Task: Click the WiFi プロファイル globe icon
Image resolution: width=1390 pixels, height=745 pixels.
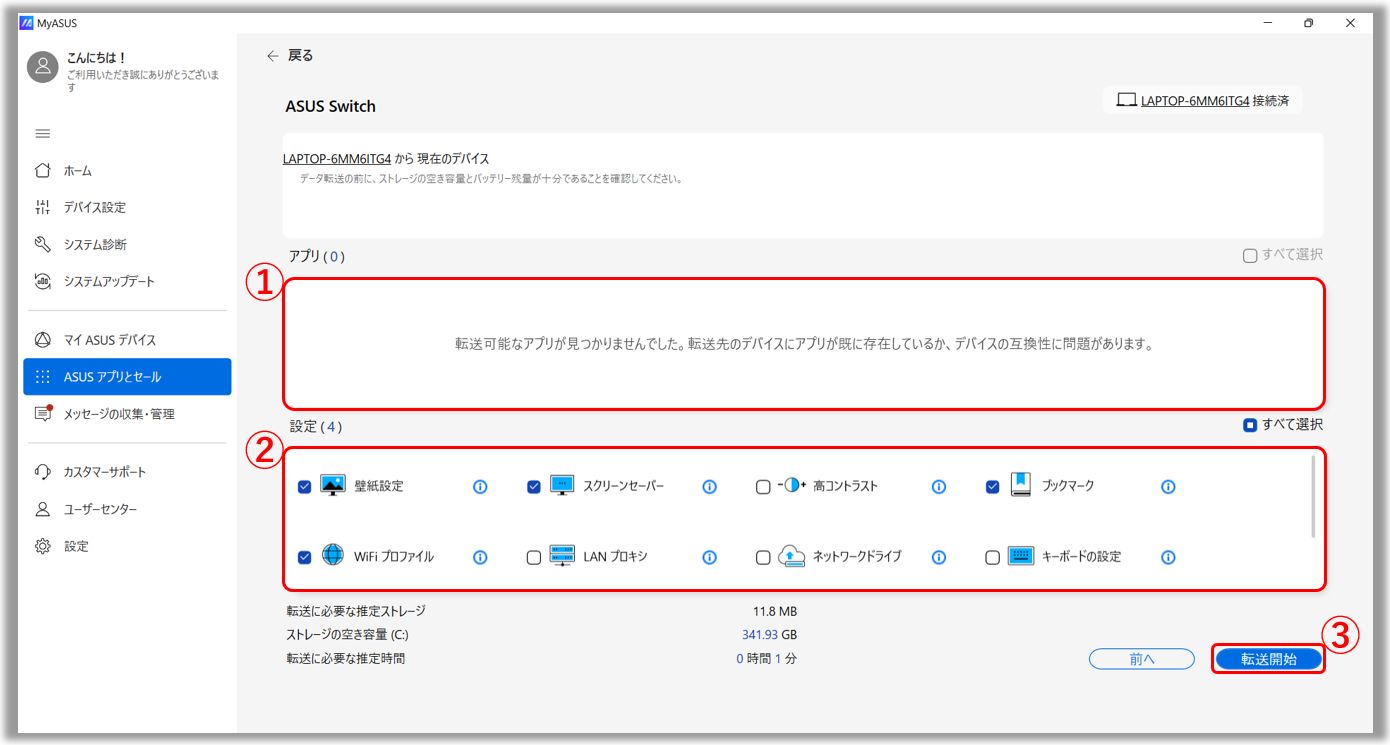Action: pos(333,556)
